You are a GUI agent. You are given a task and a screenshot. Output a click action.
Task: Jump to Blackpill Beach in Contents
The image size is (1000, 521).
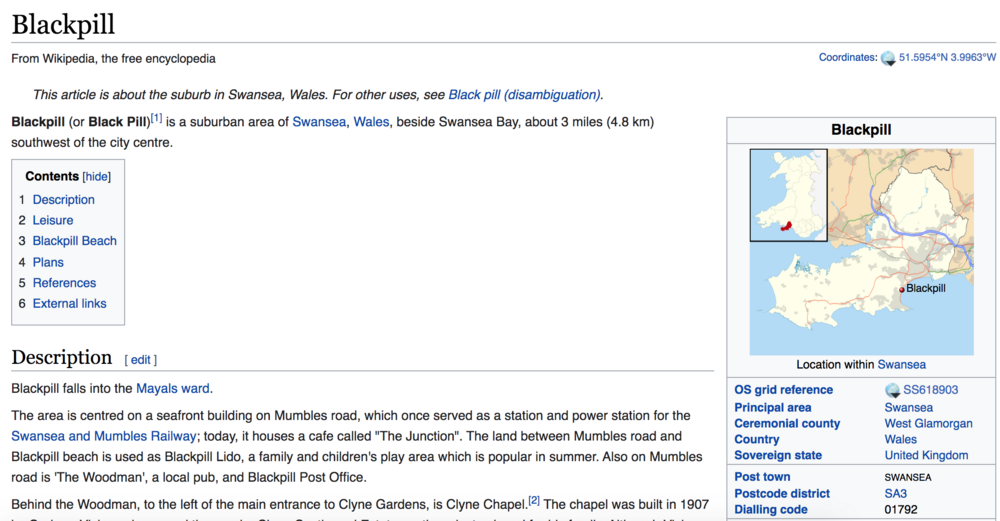[x=75, y=241]
